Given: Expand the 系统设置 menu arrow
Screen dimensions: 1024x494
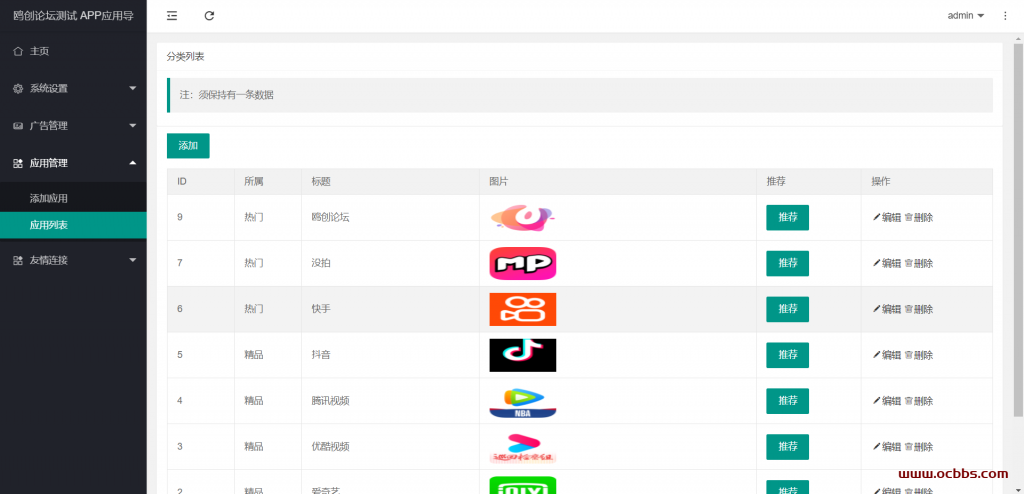Looking at the screenshot, I should (x=133, y=88).
